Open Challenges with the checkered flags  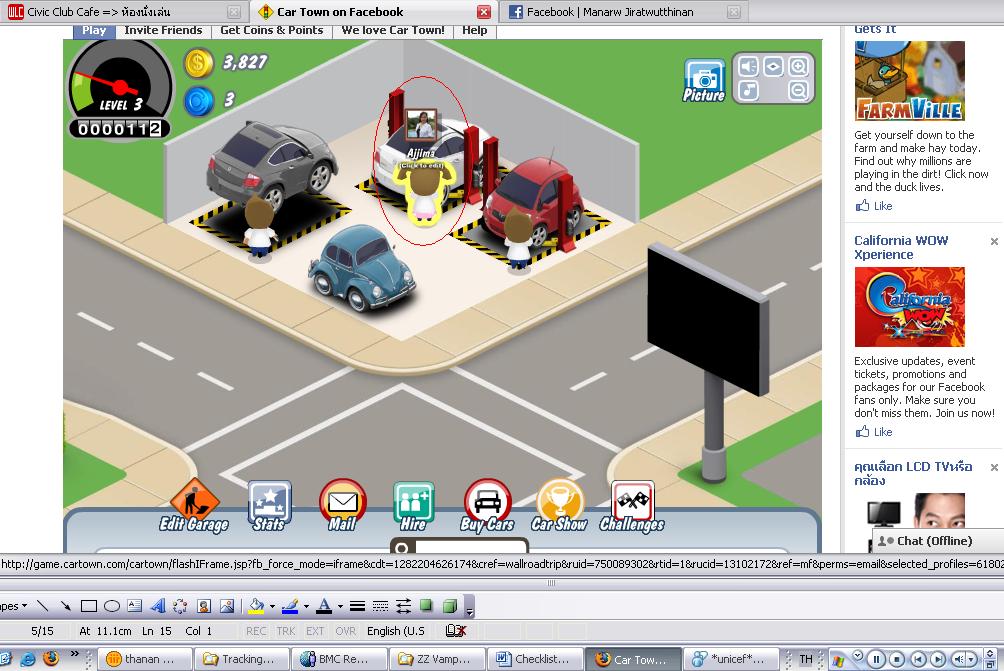click(x=632, y=505)
